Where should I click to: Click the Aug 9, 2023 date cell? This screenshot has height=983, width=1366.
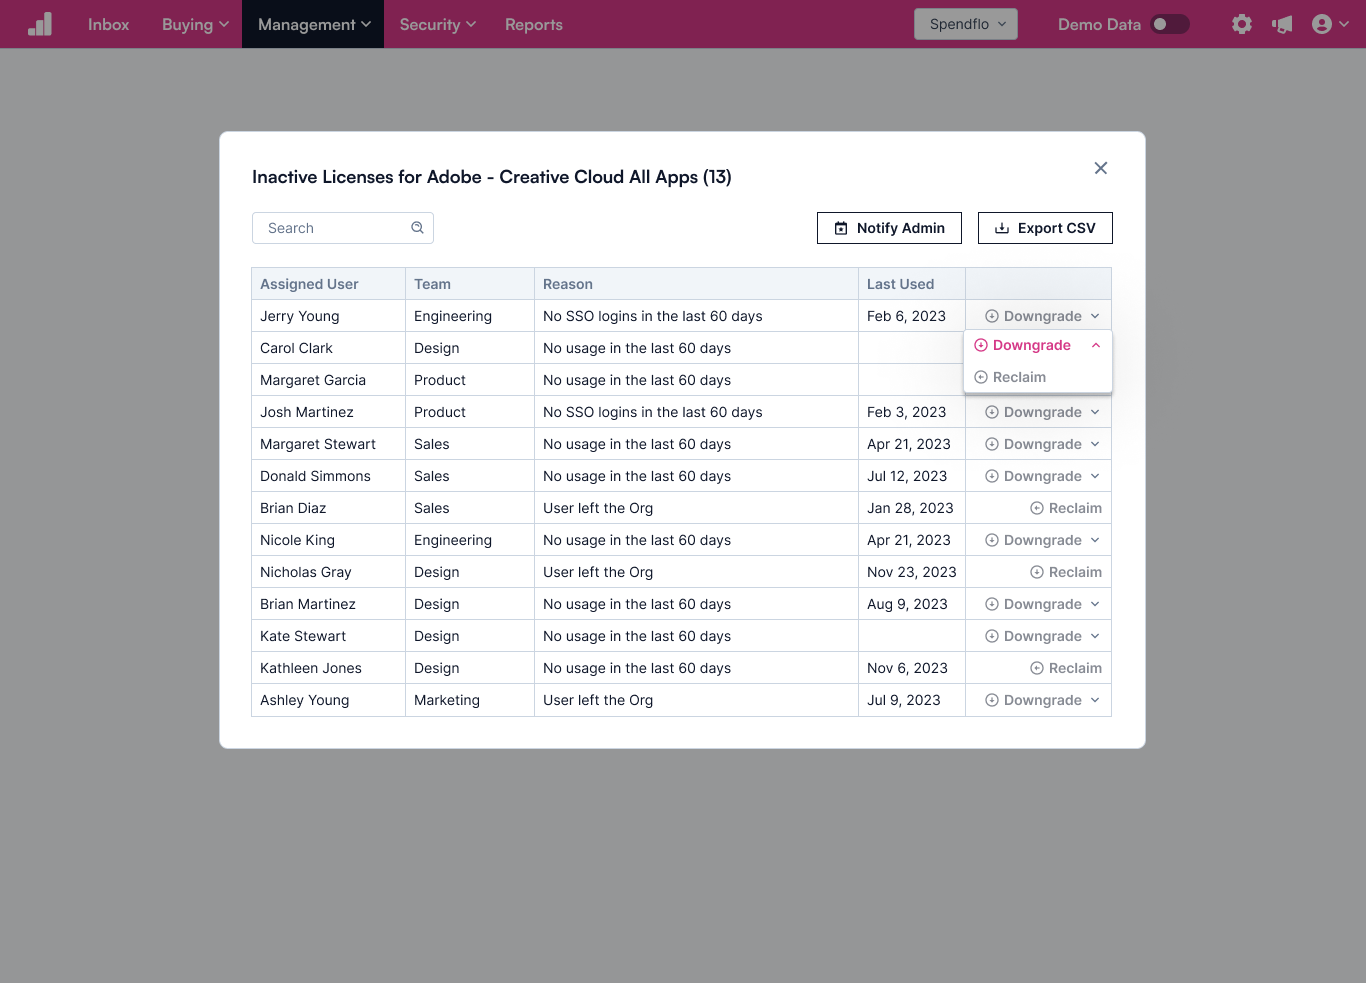912,604
